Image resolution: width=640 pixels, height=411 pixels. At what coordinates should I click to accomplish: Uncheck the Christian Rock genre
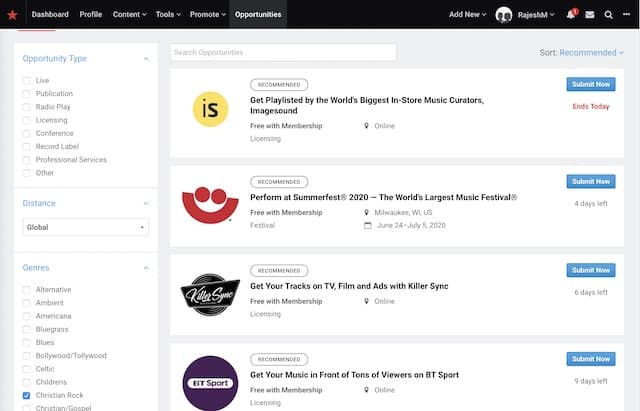tap(27, 395)
